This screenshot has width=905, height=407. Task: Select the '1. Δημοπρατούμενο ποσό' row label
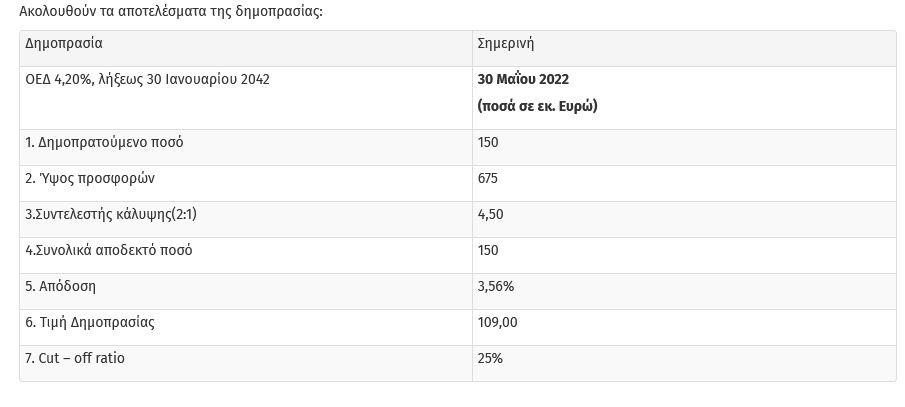tap(104, 142)
